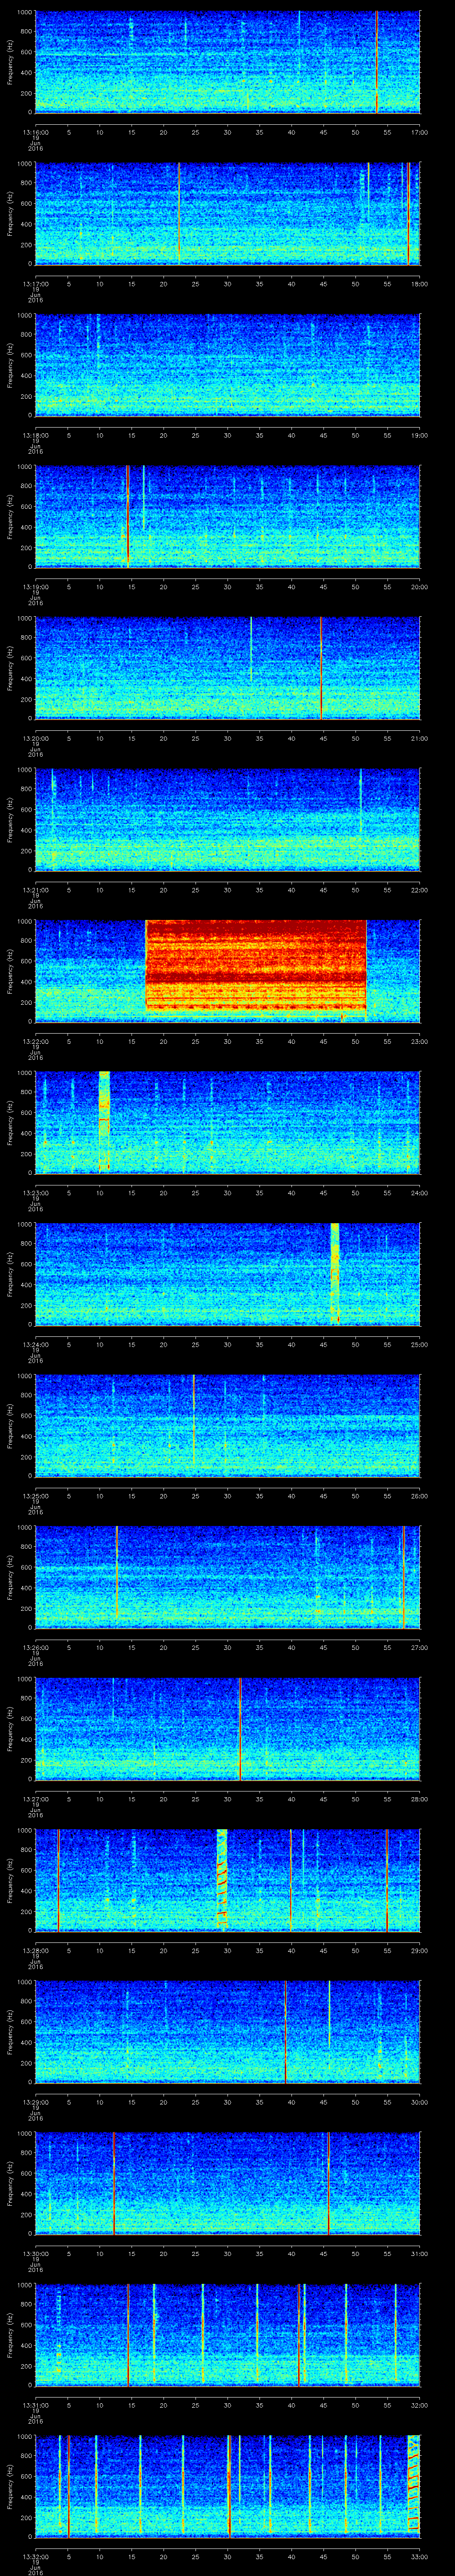Click the 13:21:00 start time label
This screenshot has height=2576, width=455.
point(35,890)
